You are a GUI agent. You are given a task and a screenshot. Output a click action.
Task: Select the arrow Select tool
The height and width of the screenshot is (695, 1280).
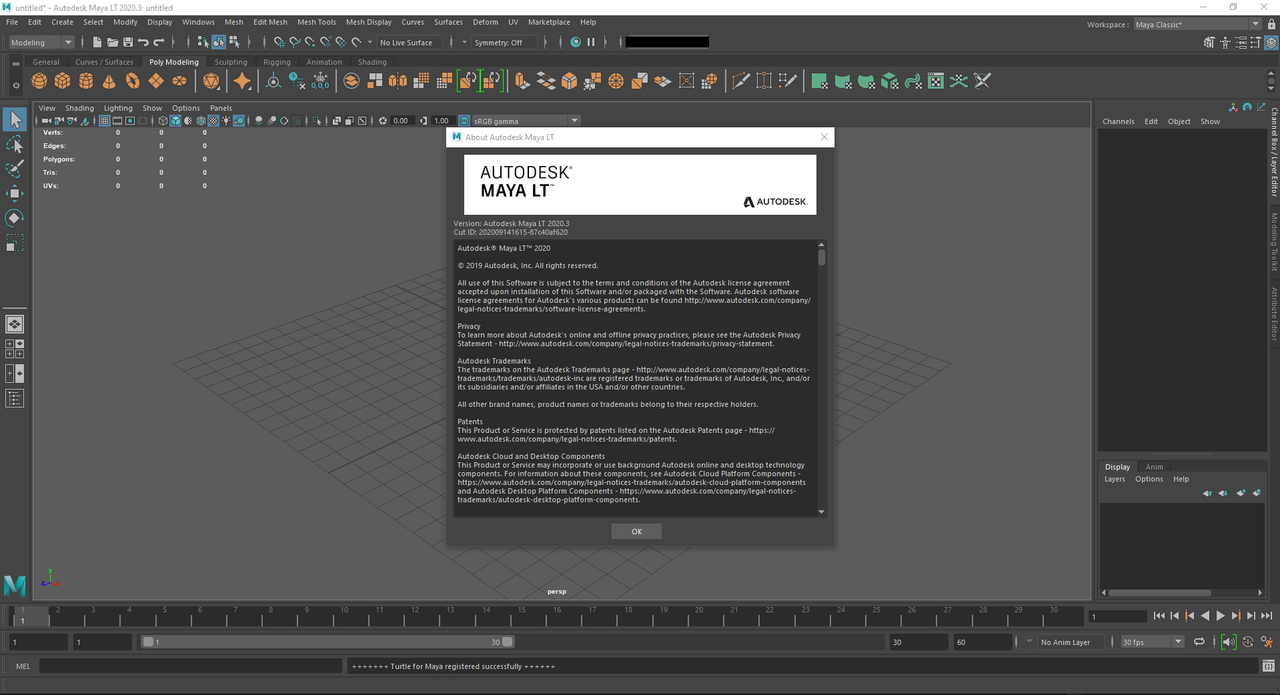(x=14, y=120)
